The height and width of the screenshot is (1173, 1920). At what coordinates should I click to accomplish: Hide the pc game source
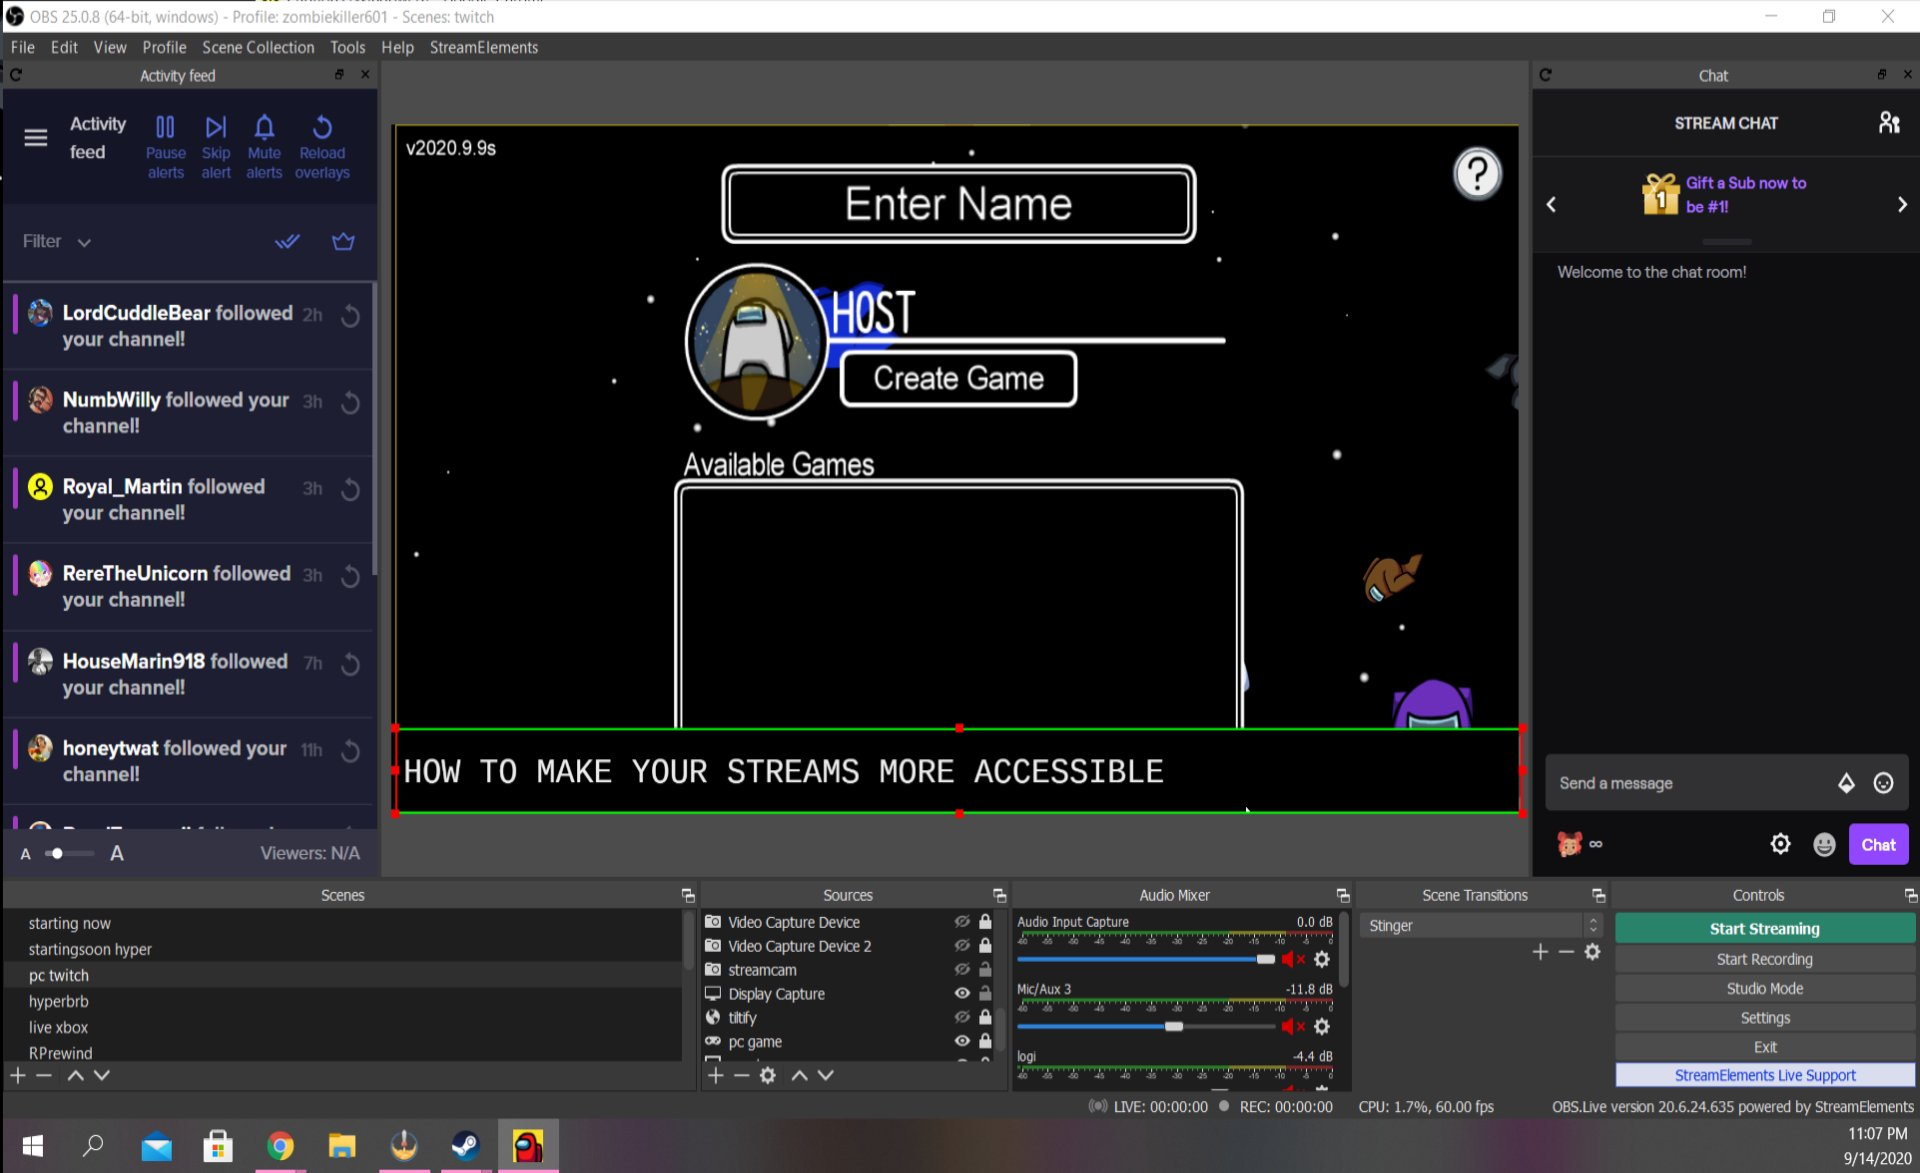click(x=962, y=1041)
